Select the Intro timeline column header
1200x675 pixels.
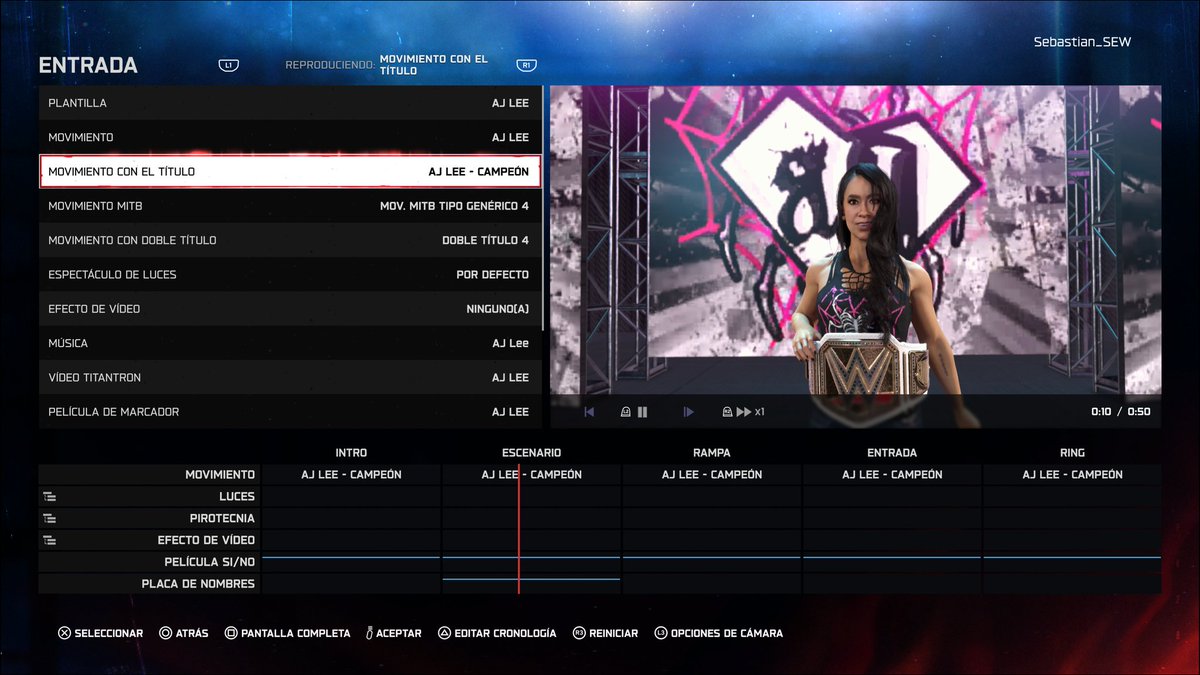[351, 453]
